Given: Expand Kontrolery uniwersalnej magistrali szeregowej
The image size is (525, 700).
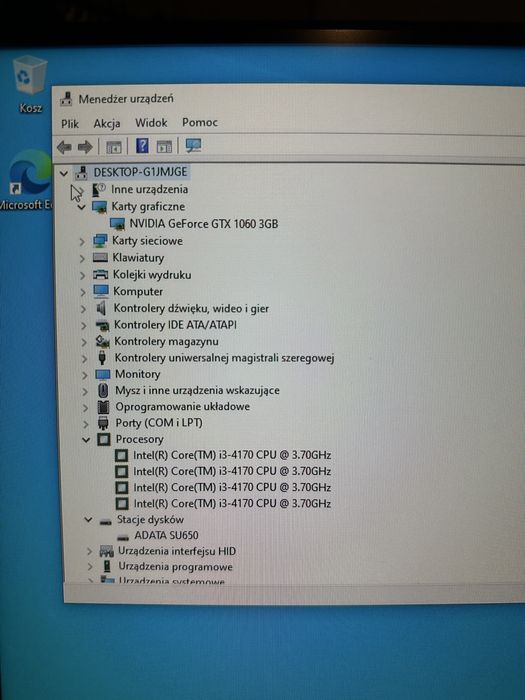Looking at the screenshot, I should click(85, 358).
